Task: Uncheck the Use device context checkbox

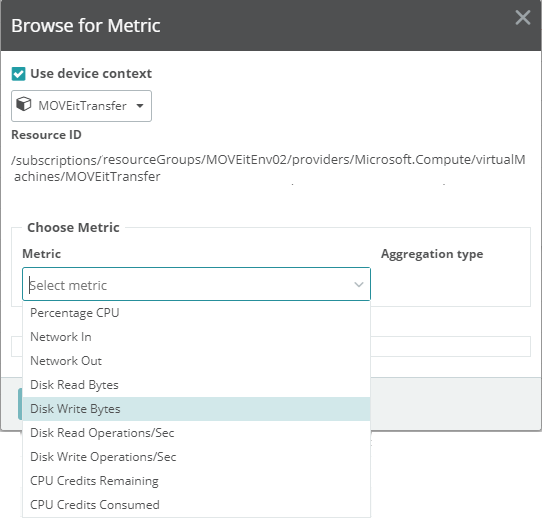Action: (x=18, y=74)
